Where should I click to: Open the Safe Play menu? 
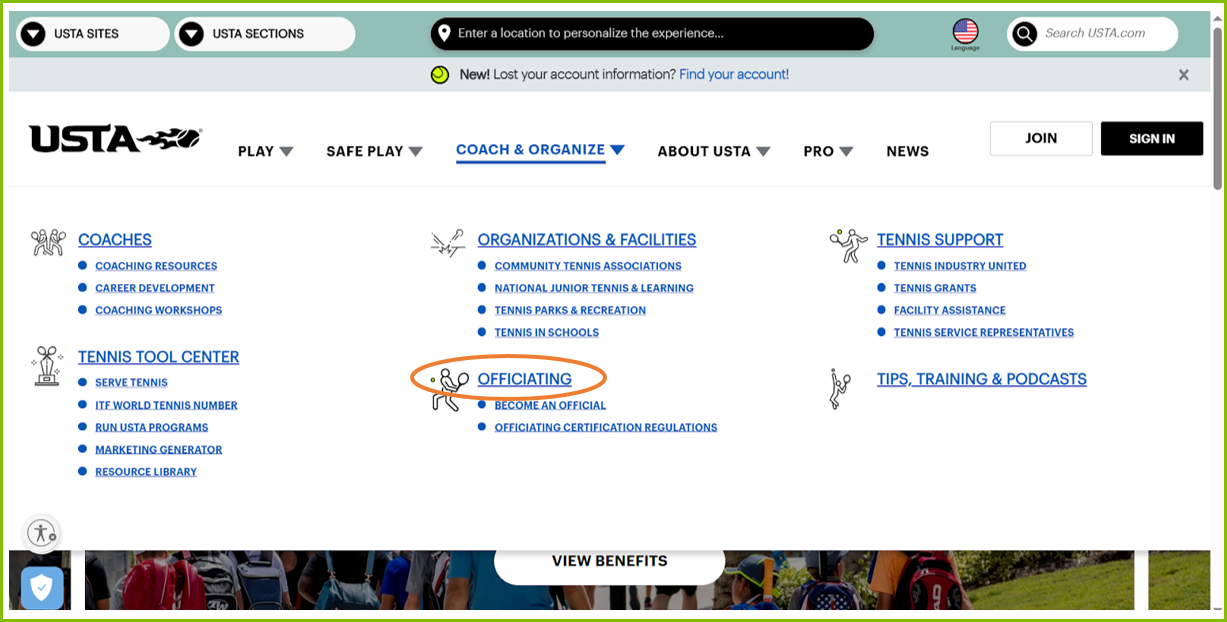point(374,151)
